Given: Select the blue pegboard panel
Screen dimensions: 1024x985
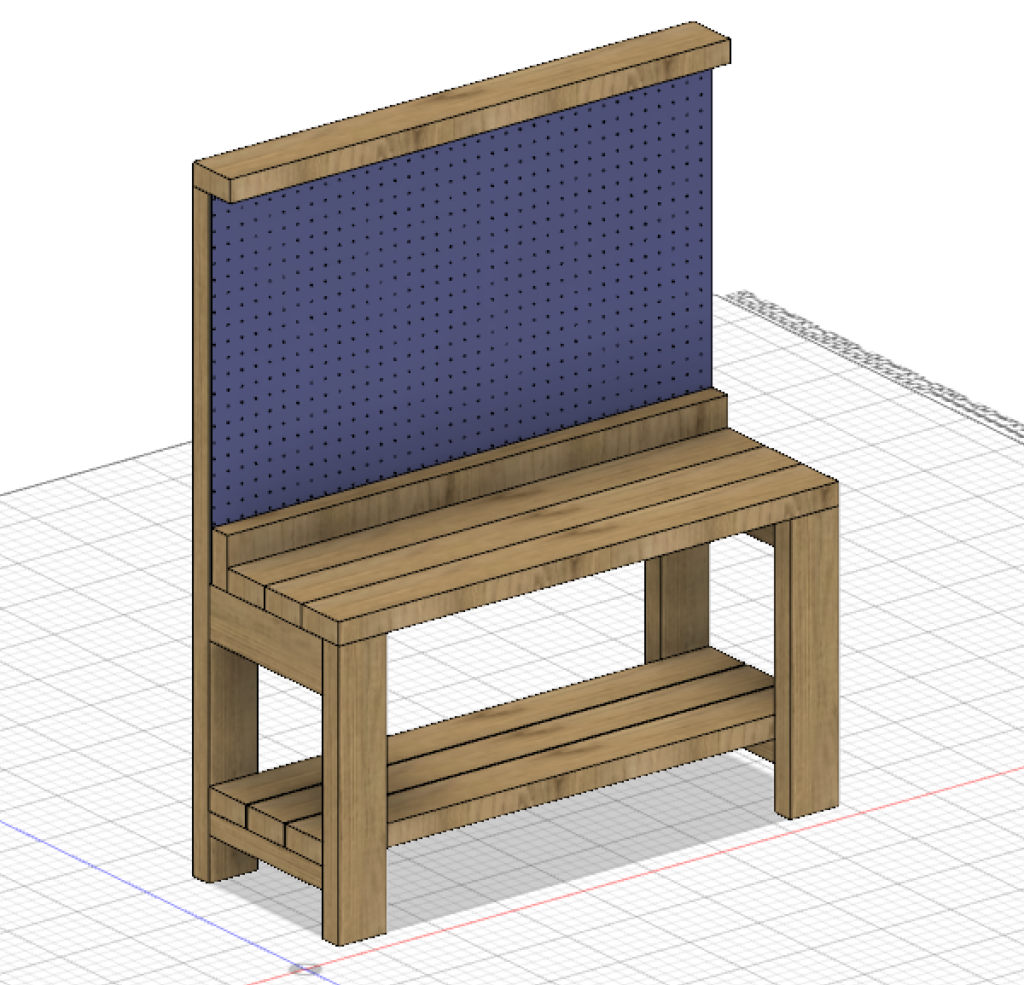Looking at the screenshot, I should (460, 300).
